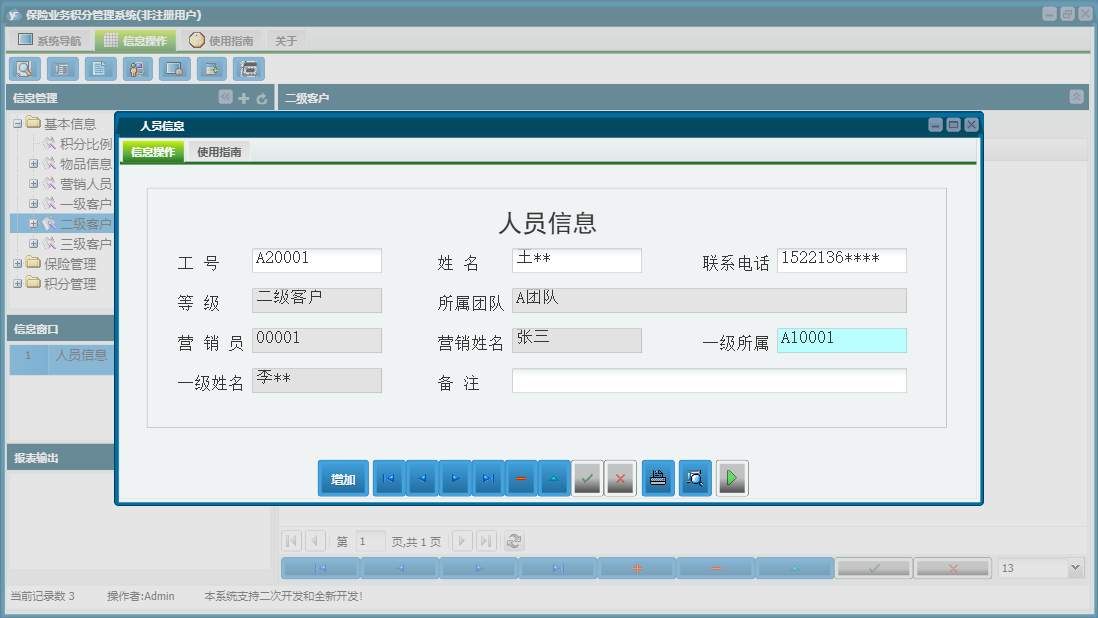Viewport: 1098px width, 618px height.
Task: Select the search tool in the main toolbar
Action: (x=24, y=68)
